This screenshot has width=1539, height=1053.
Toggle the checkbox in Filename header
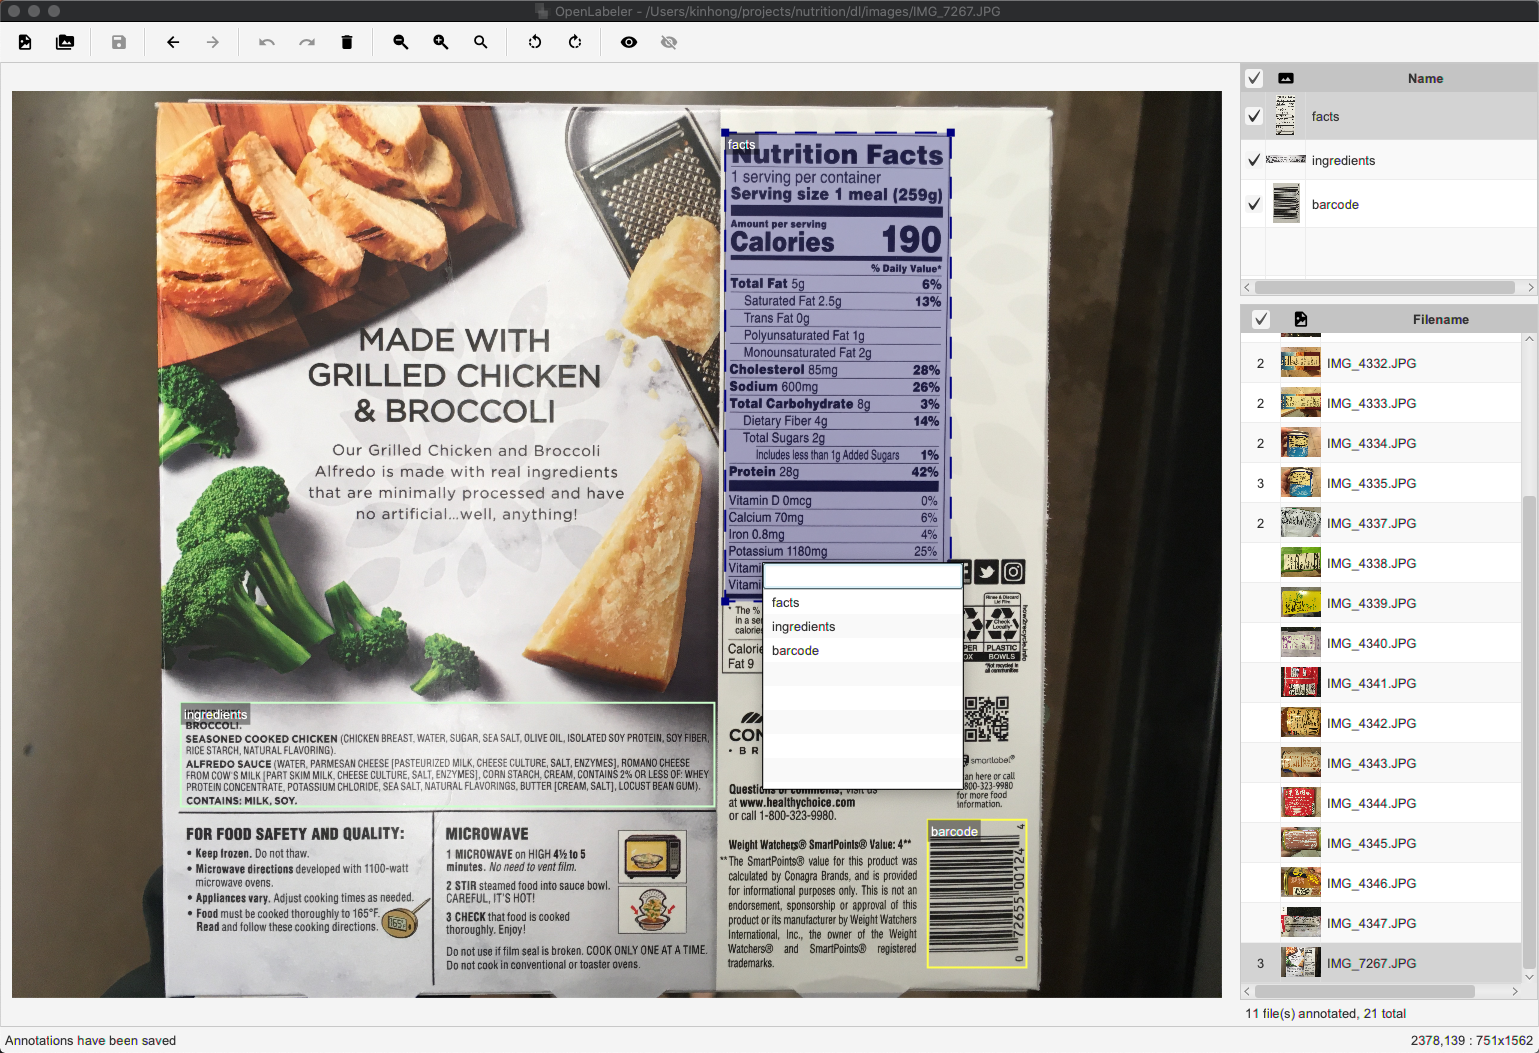[x=1261, y=319]
